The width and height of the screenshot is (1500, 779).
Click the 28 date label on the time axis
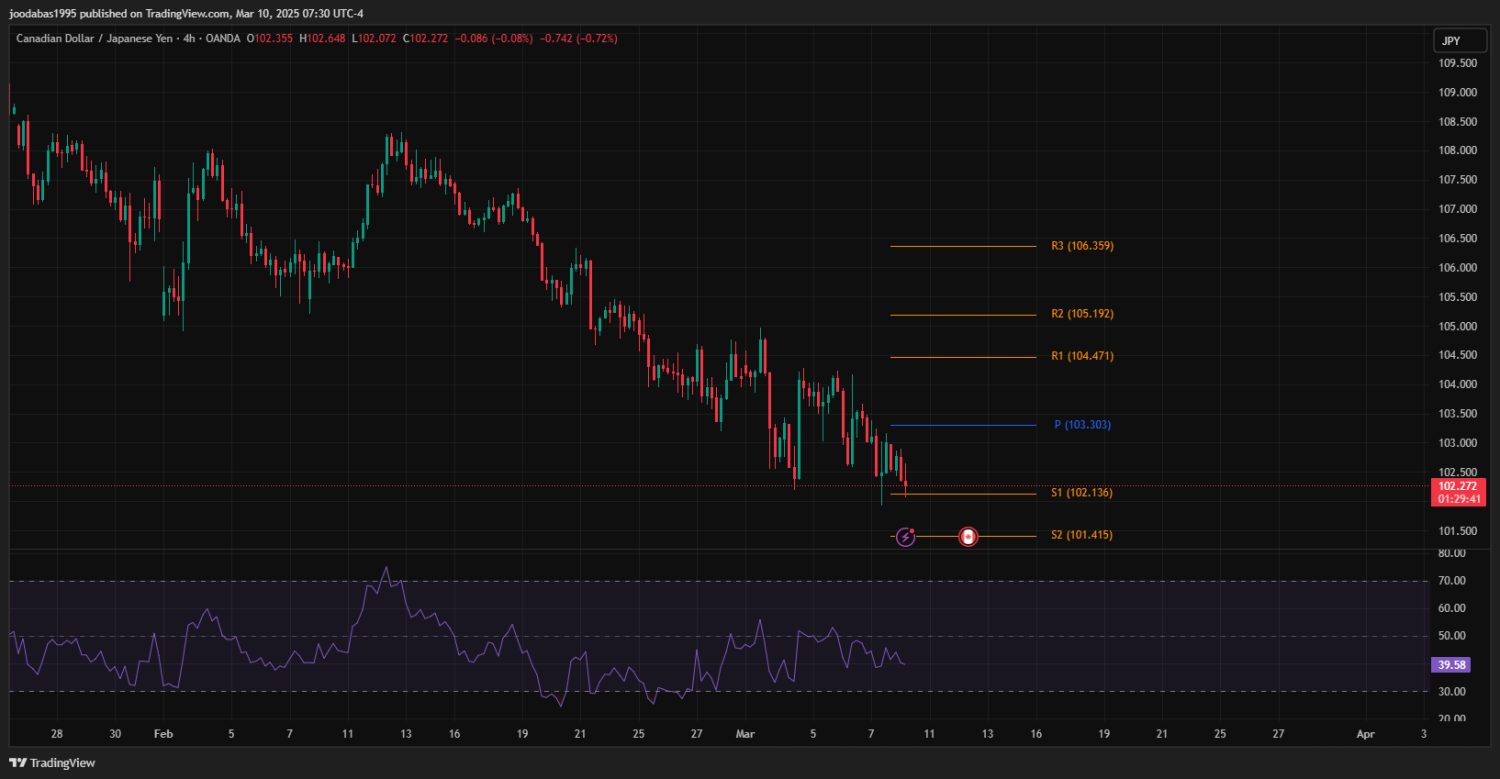(57, 733)
